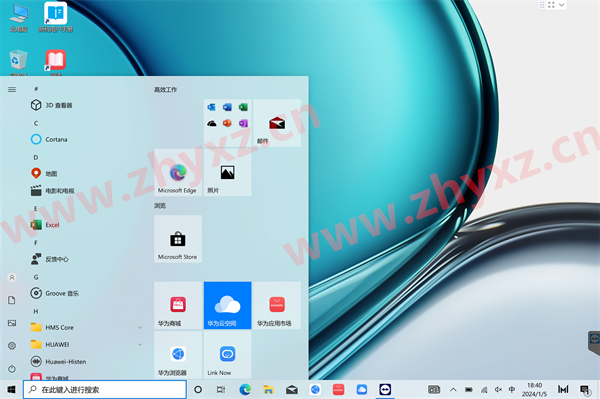Open the Microsoft Store tile
600x399 pixels.
(x=178, y=239)
